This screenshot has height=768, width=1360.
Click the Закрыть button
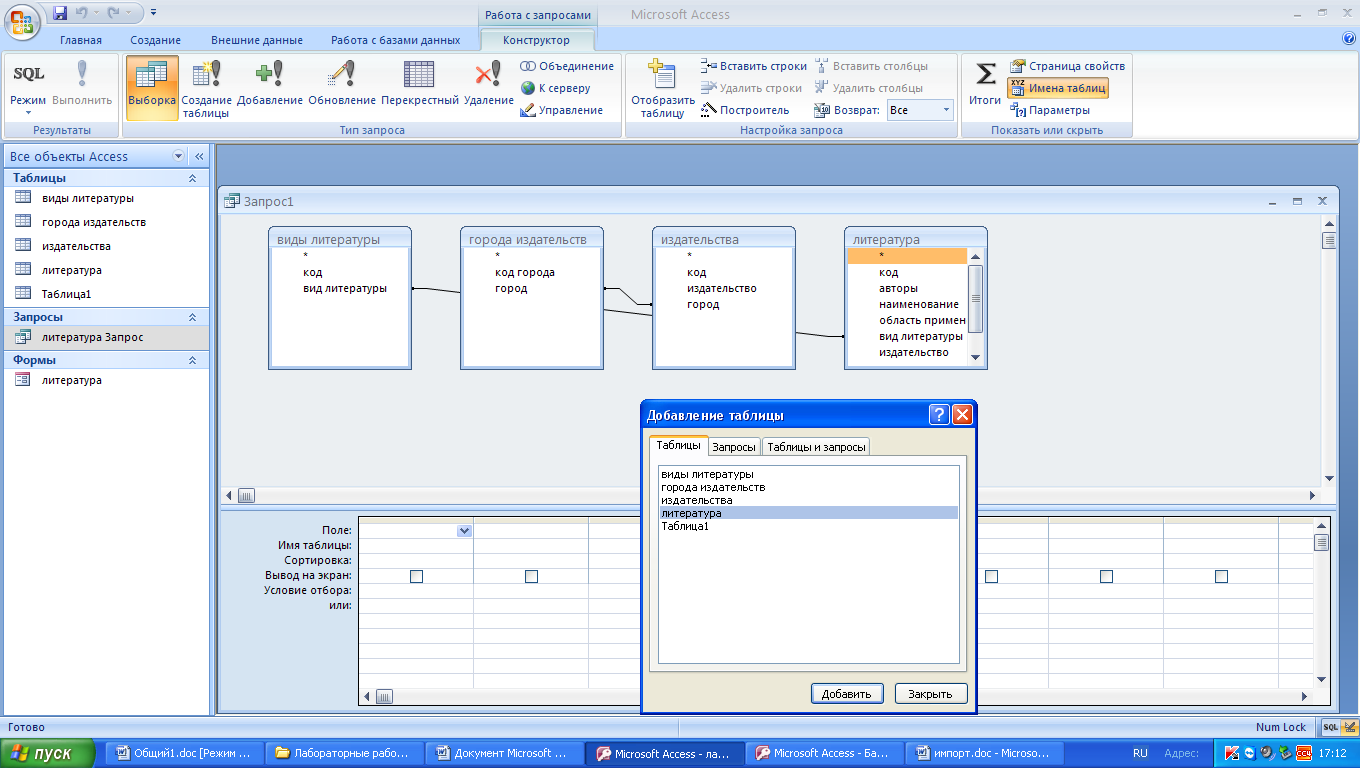[931, 693]
